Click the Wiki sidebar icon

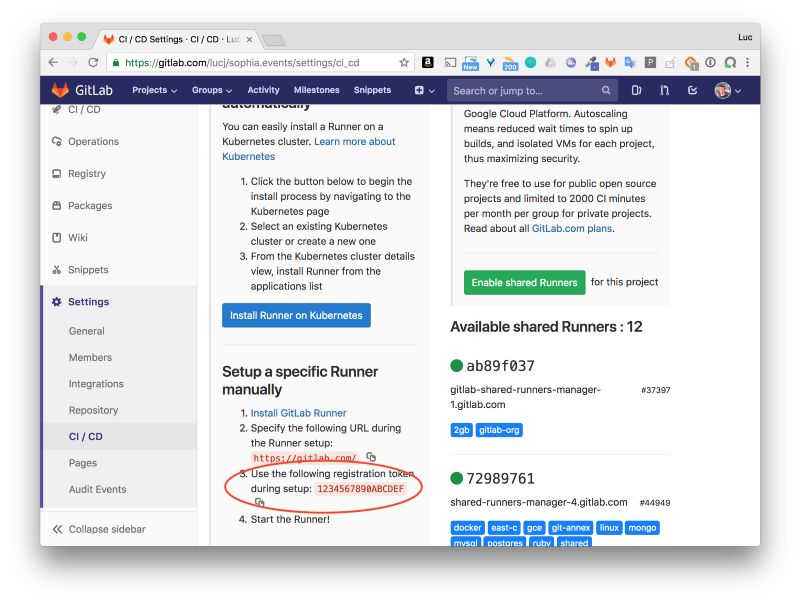pos(57,238)
